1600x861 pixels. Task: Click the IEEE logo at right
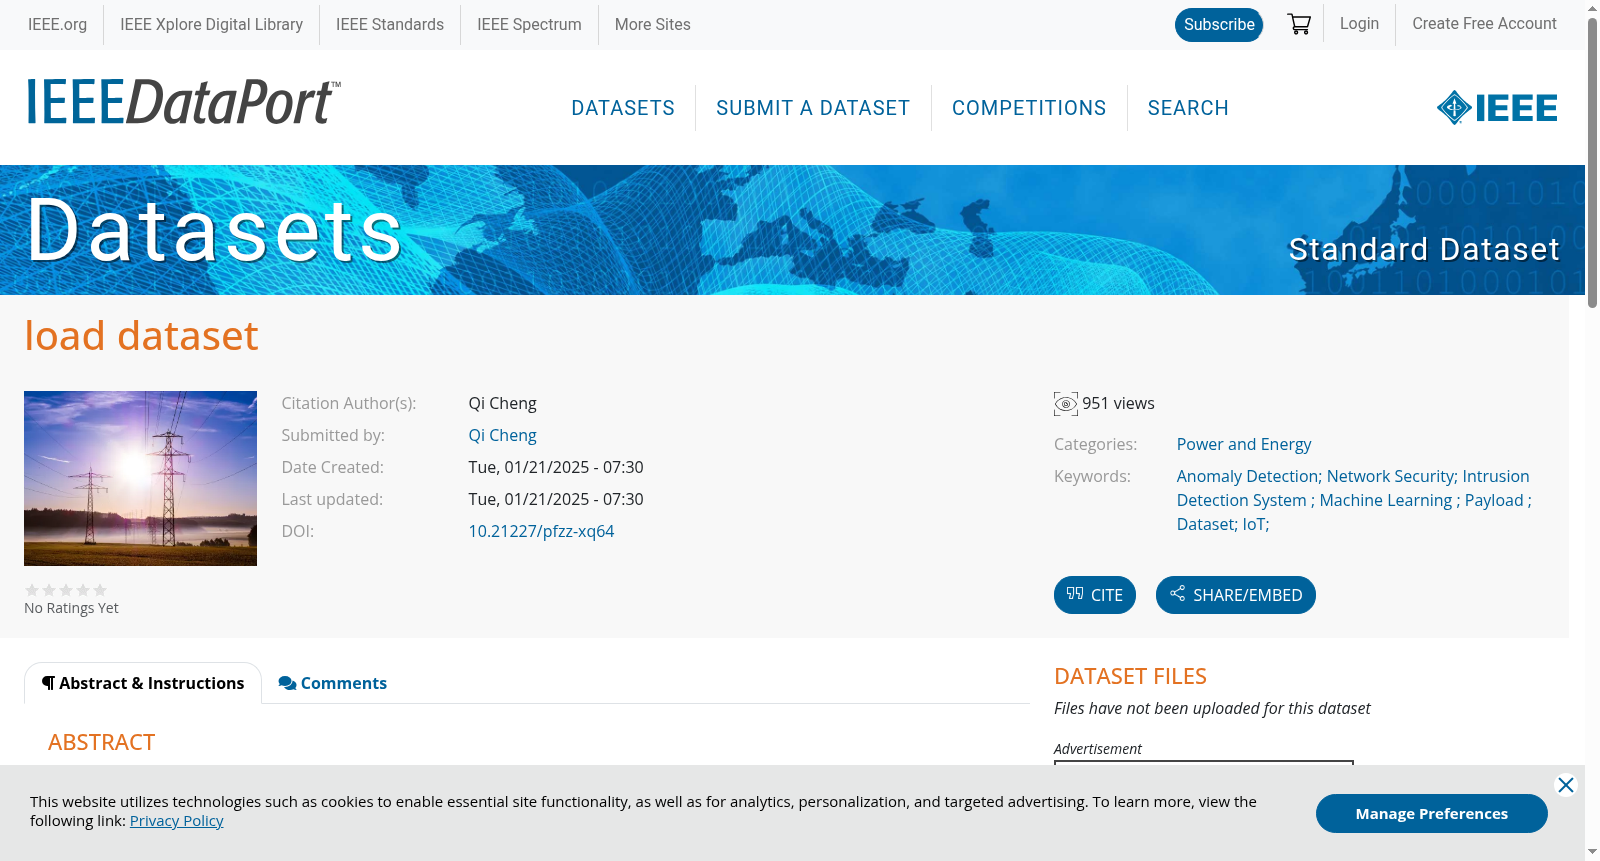tap(1497, 108)
